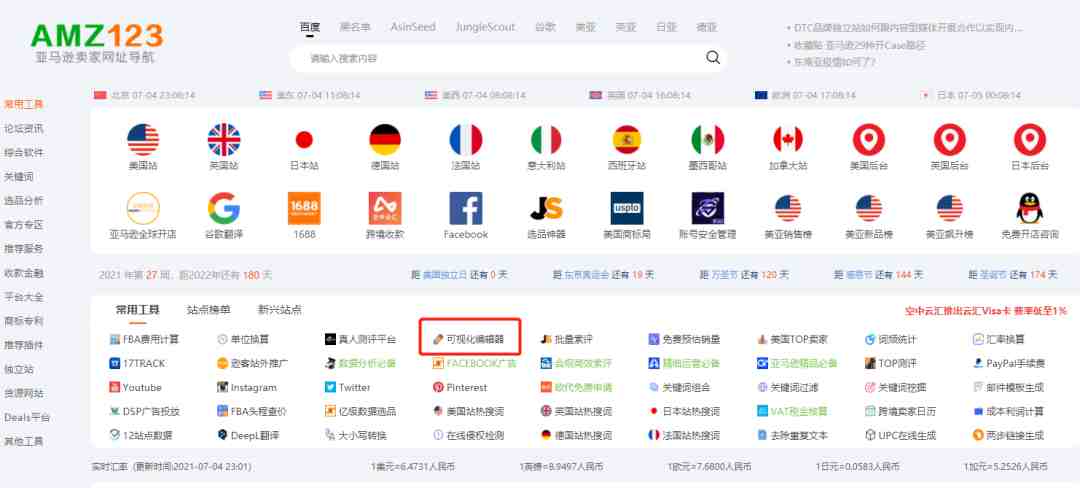Open Deals平台 in left sidebar
The height and width of the screenshot is (488, 1080).
point(27,417)
